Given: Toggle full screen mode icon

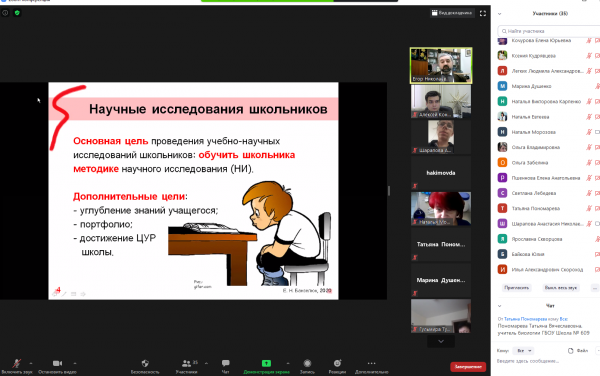Looking at the screenshot, I should (x=483, y=13).
